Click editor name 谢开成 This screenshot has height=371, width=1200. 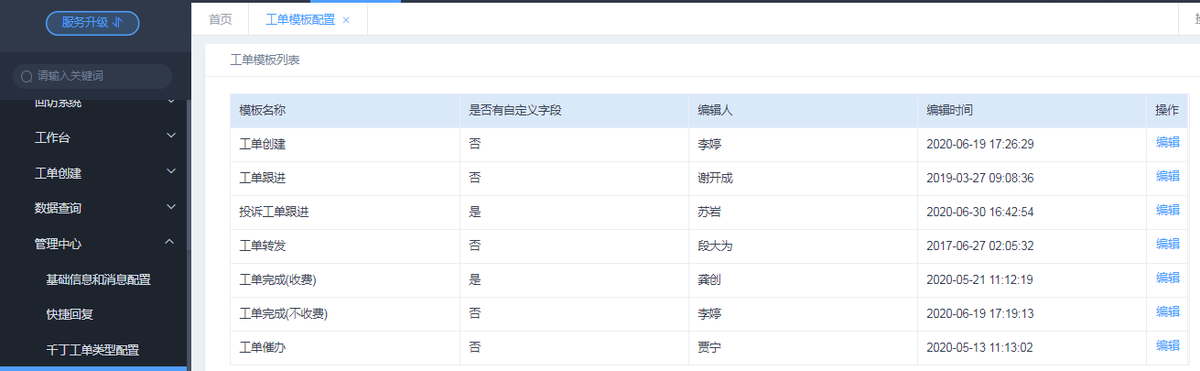(x=715, y=178)
